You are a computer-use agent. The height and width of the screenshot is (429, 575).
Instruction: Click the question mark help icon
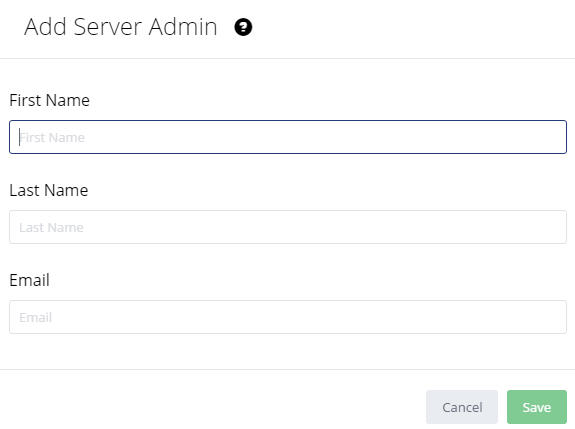coord(243,27)
